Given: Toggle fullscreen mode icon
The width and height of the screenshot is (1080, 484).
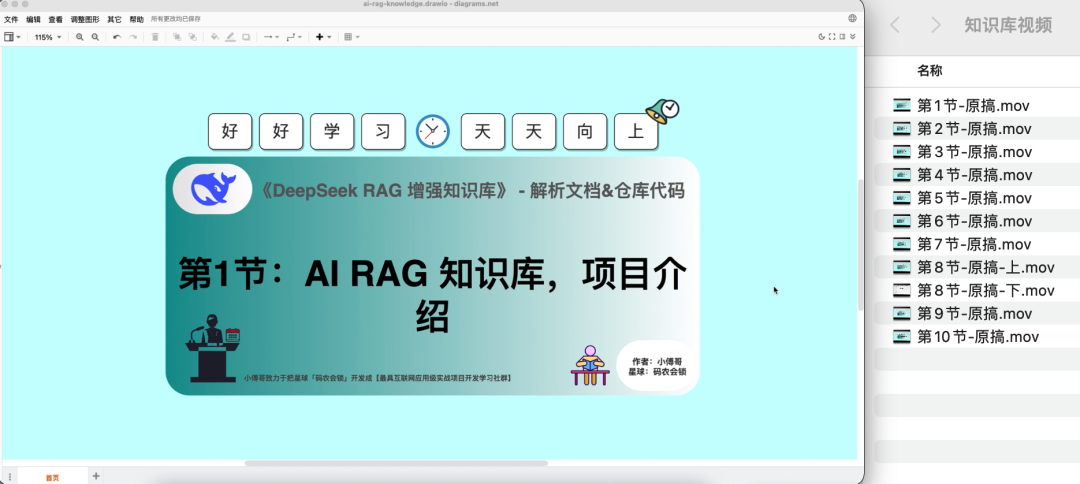Looking at the screenshot, I should 832,37.
